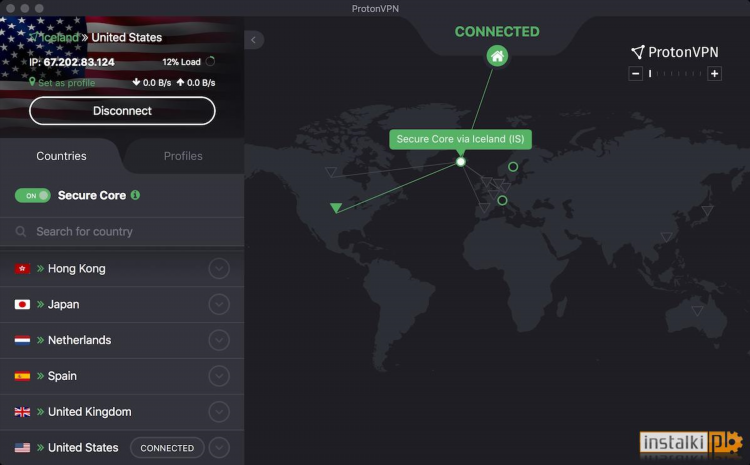Click the CONNECTED badge next to United States

pyautogui.click(x=167, y=448)
